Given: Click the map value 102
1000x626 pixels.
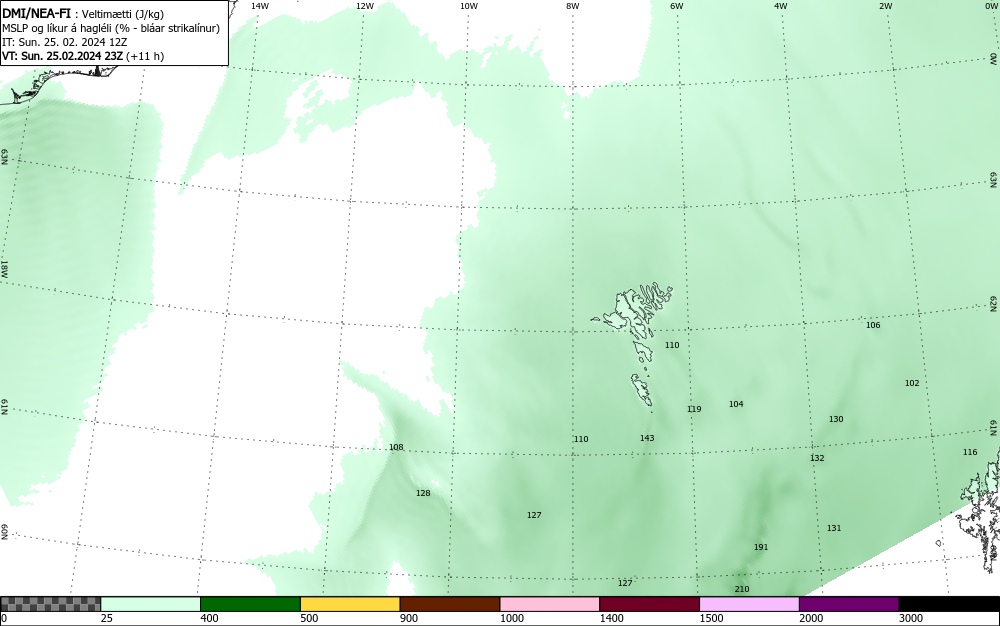Looking at the screenshot, I should 912,383.
